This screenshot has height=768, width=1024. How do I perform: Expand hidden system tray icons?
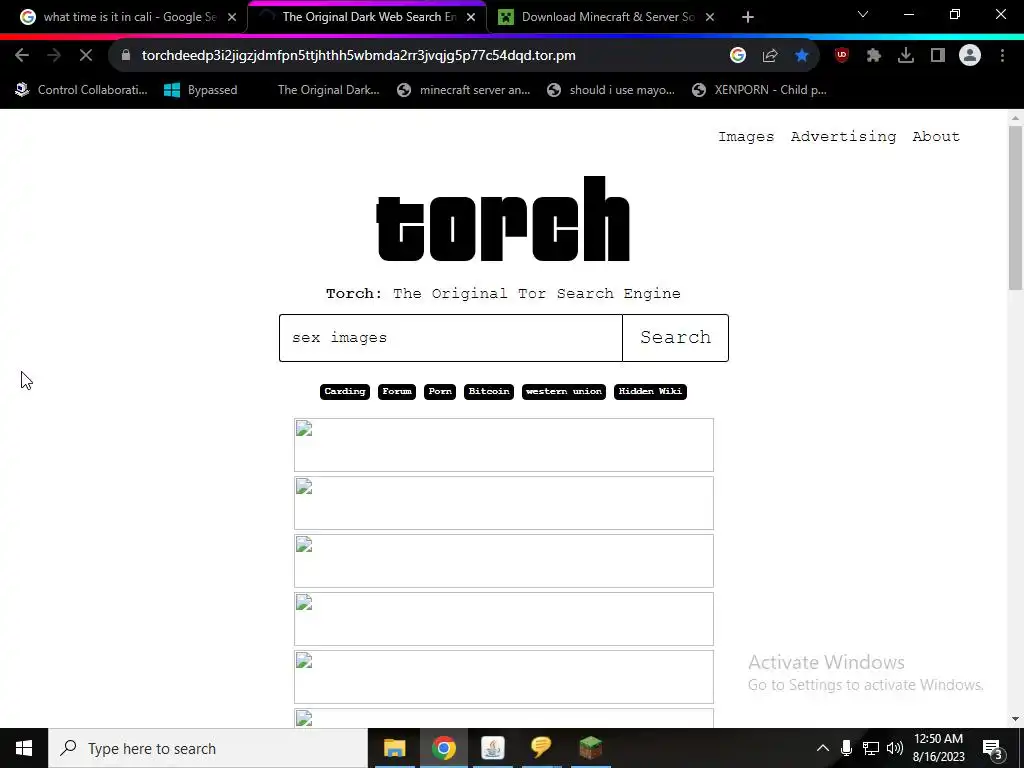coord(823,748)
